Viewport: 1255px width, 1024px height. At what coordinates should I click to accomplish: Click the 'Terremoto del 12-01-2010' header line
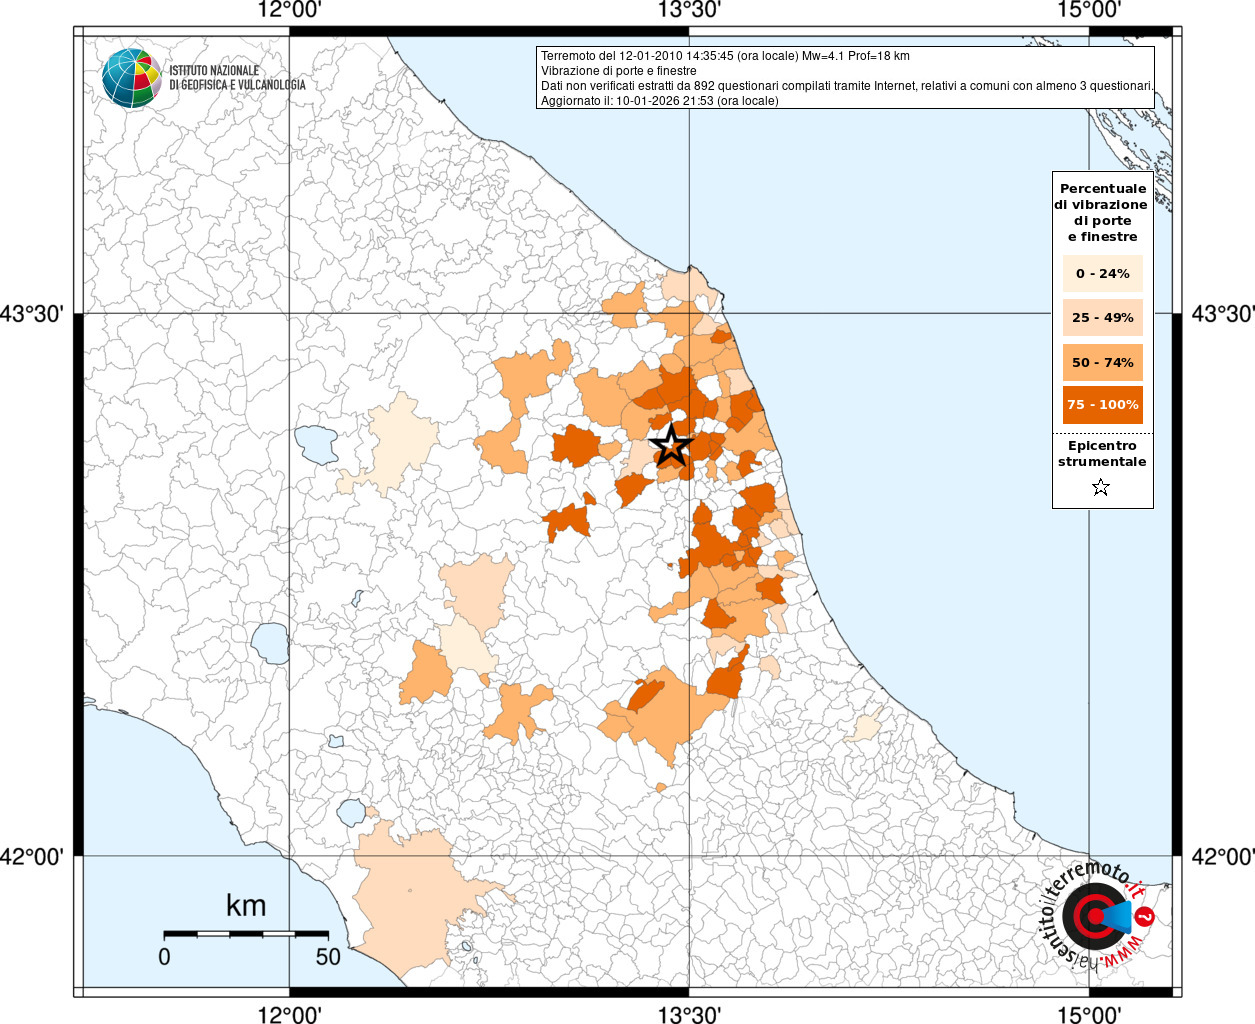coord(725,56)
